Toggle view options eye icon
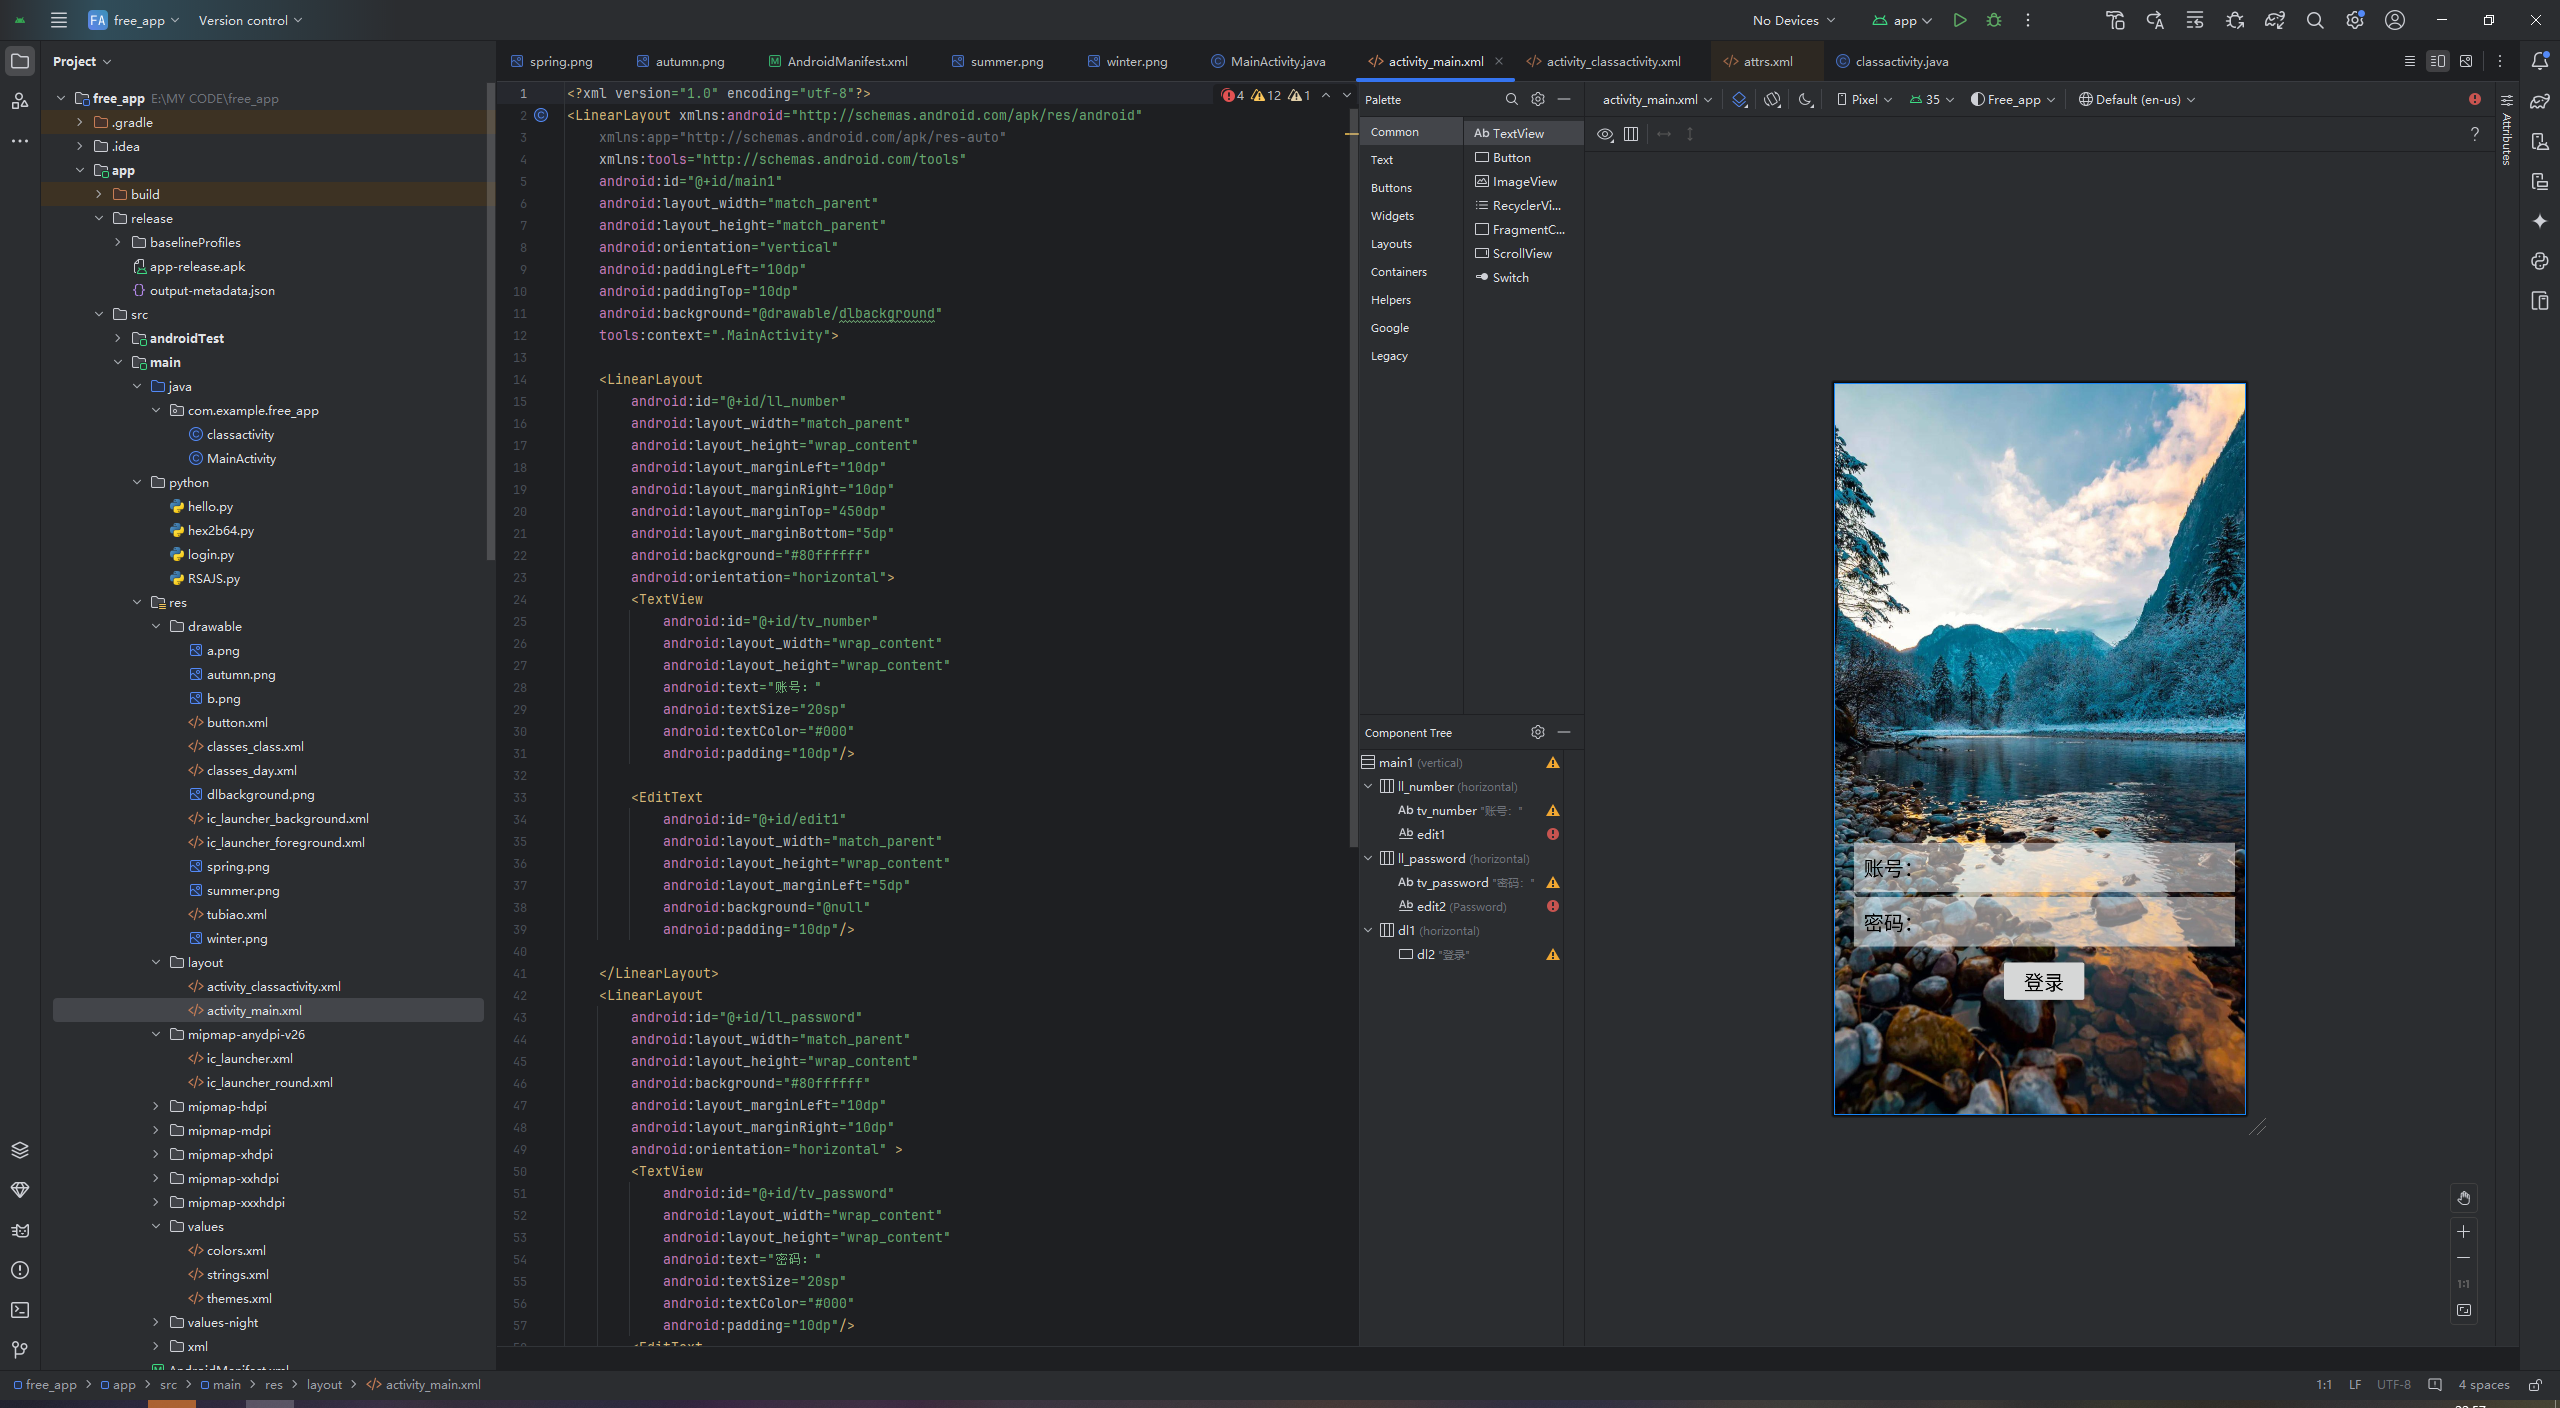Screen dimensions: 2560x1408 [1606, 134]
